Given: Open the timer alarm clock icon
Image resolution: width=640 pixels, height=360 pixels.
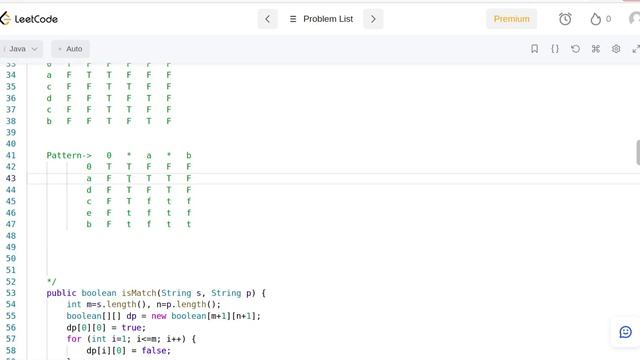Looking at the screenshot, I should coord(565,19).
